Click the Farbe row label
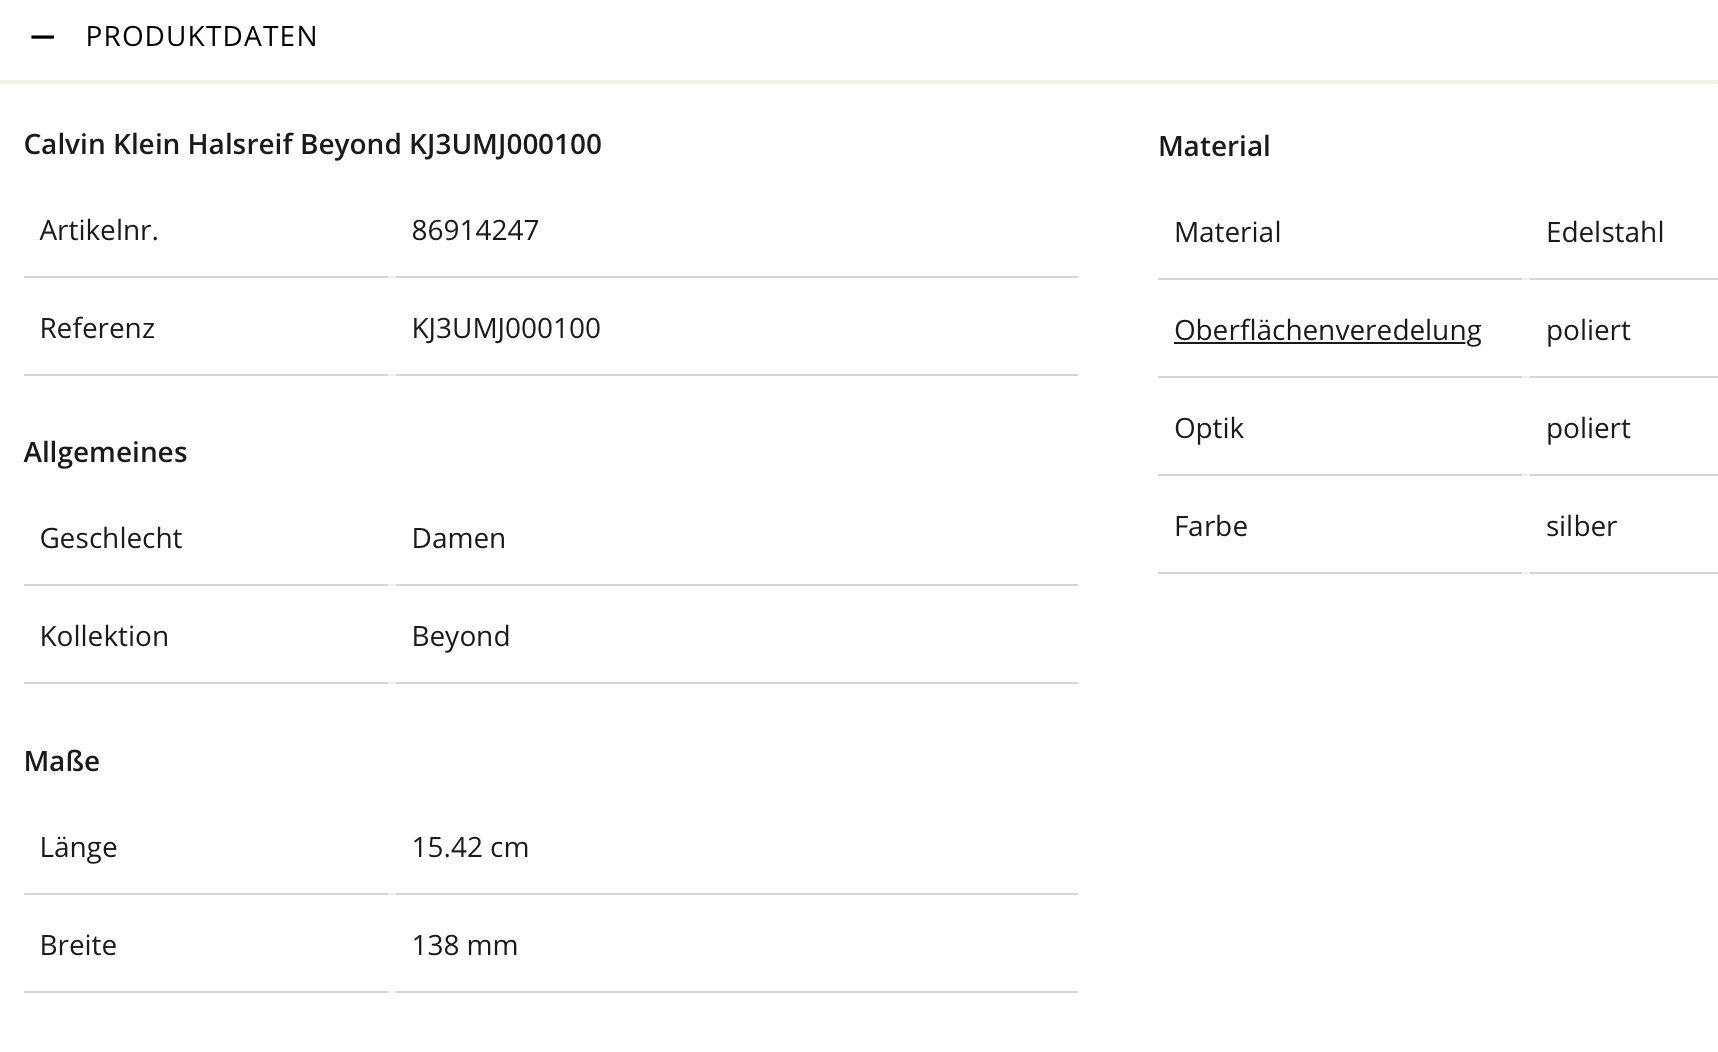Image resolution: width=1718 pixels, height=1052 pixels. click(1210, 526)
